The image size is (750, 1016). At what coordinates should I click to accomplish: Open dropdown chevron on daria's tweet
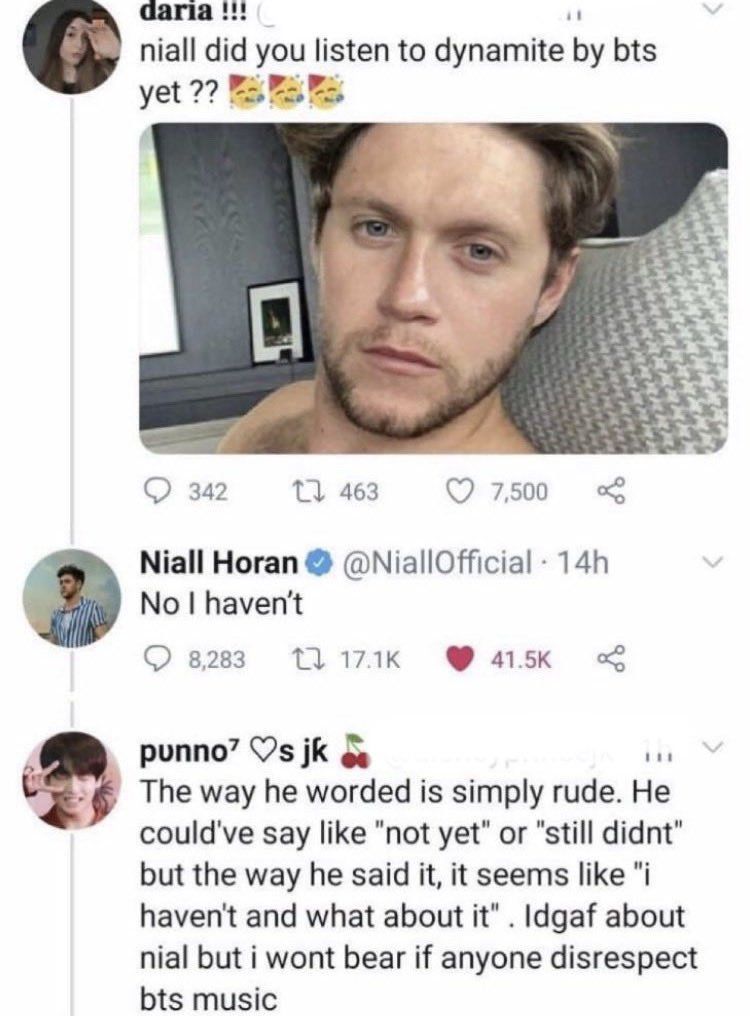coord(714,10)
